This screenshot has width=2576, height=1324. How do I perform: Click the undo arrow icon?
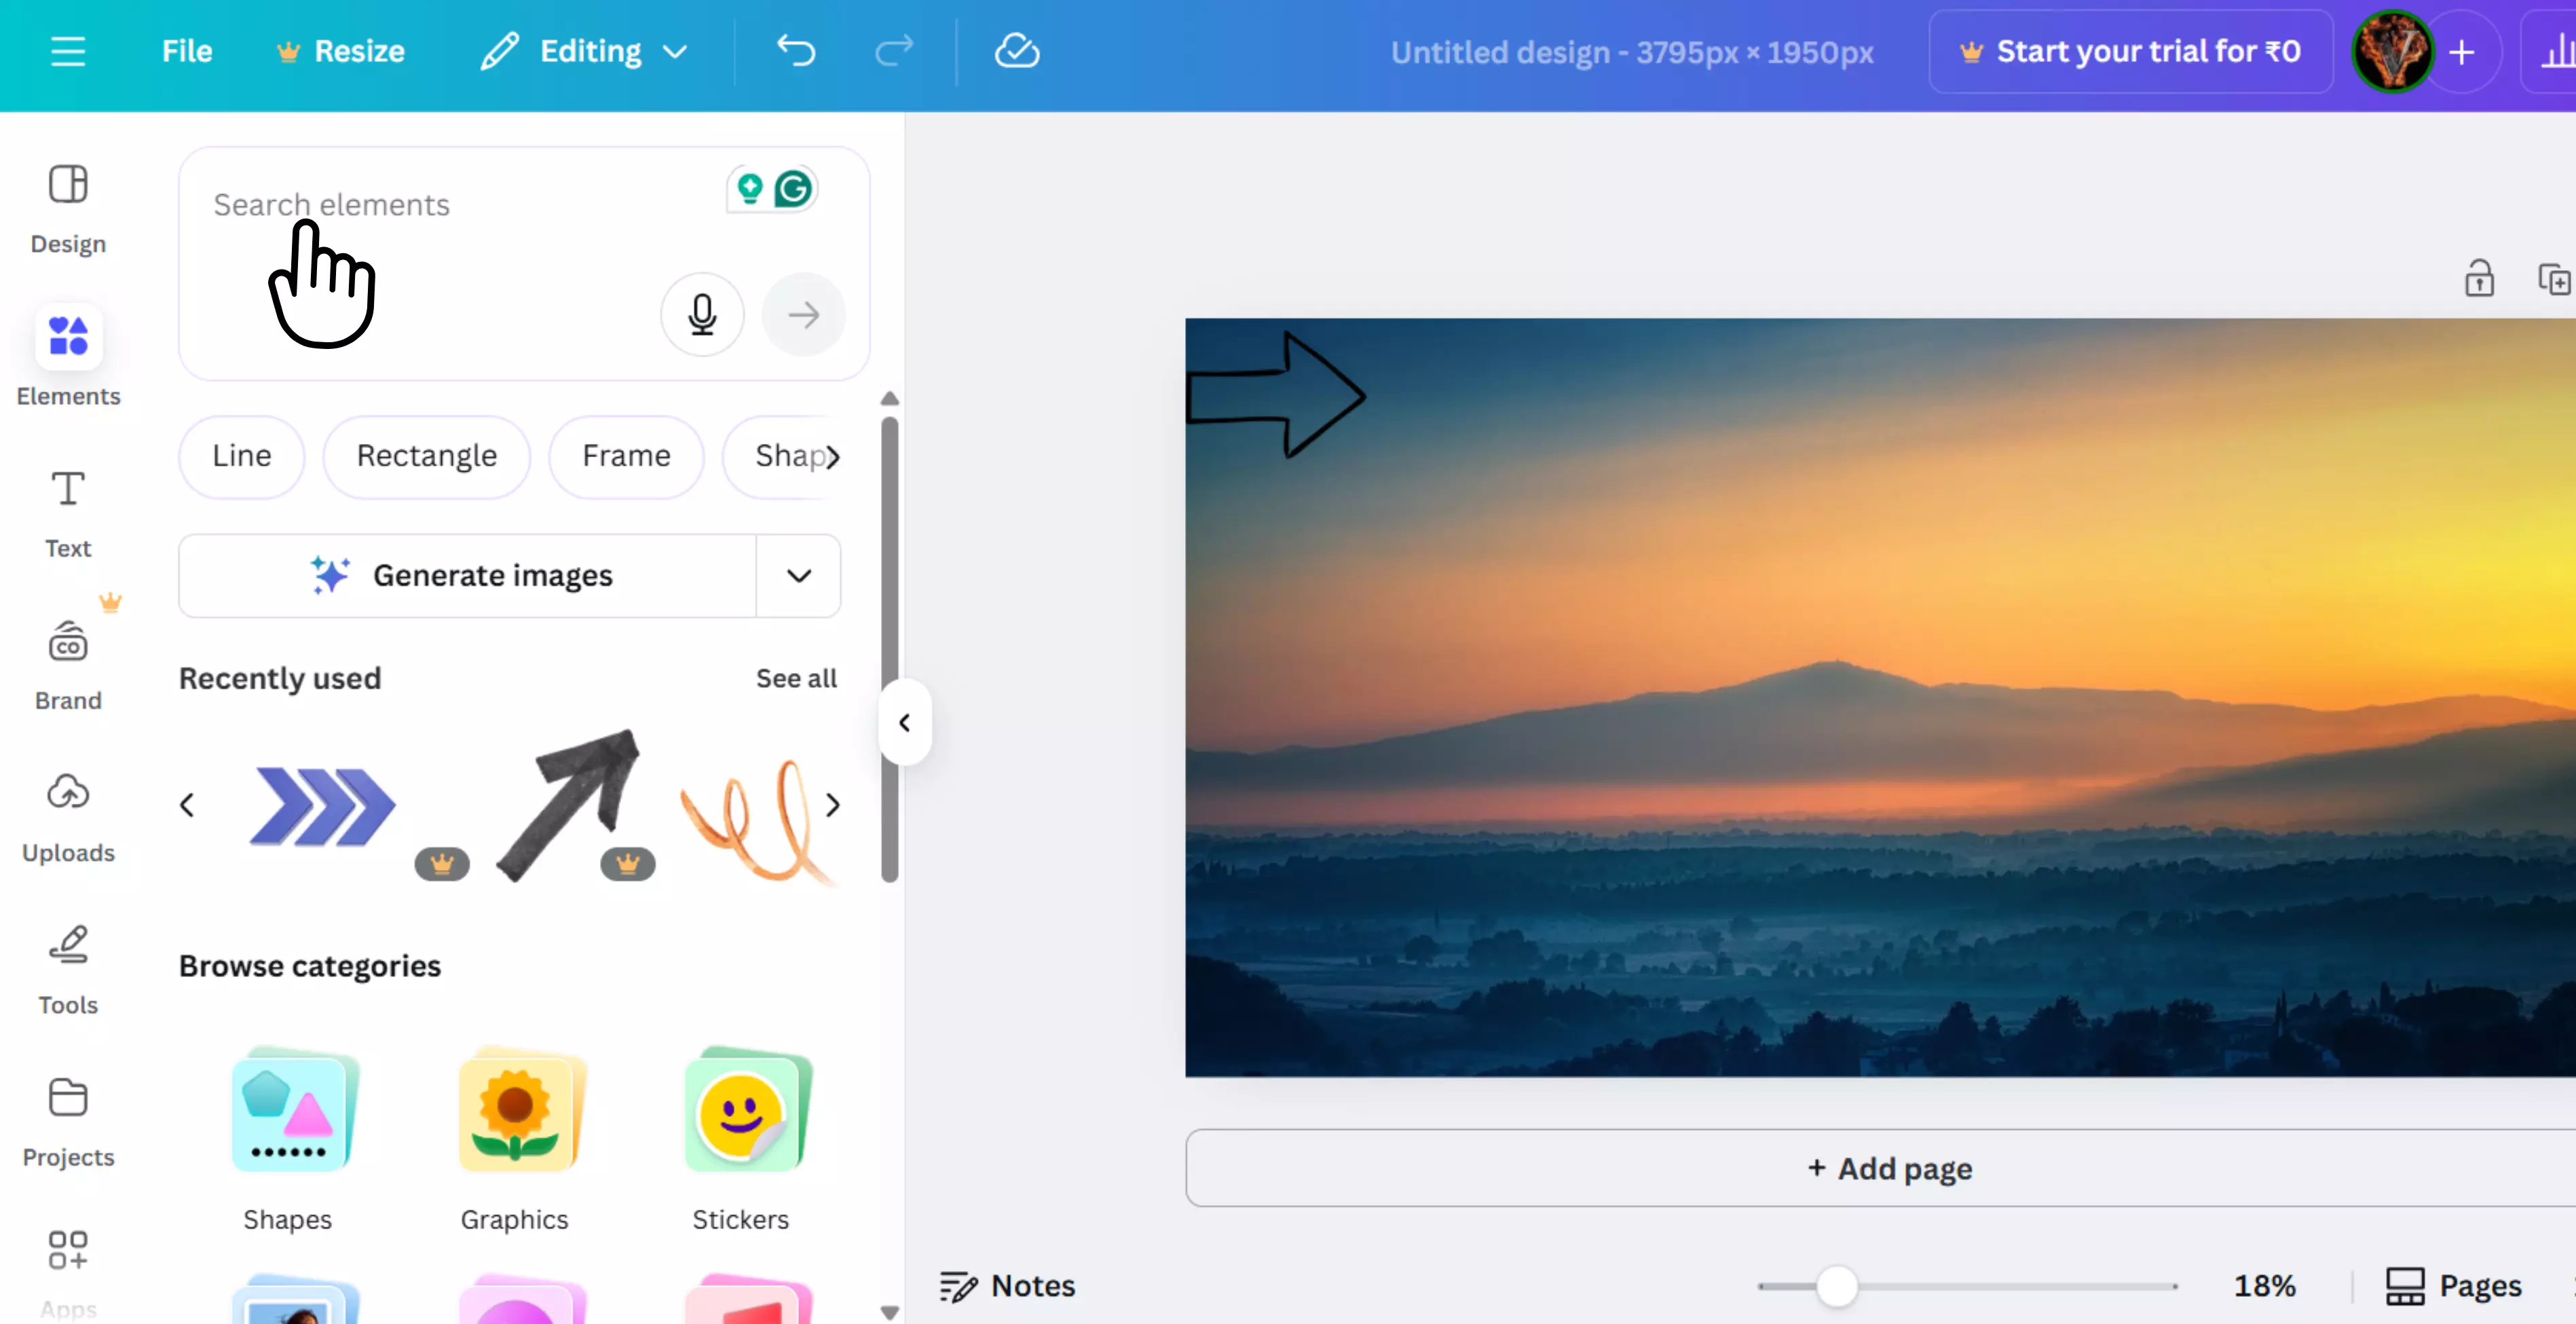[x=796, y=51]
